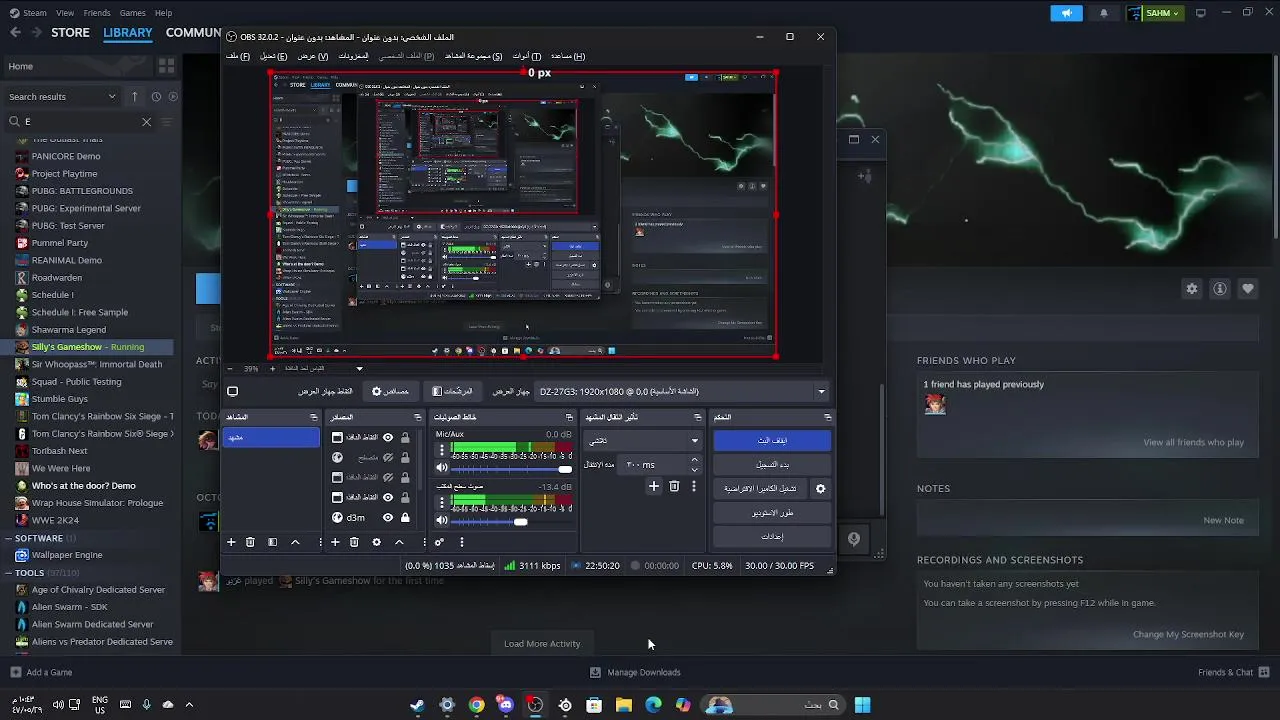Add a scene transition with plus icon

pyautogui.click(x=654, y=487)
